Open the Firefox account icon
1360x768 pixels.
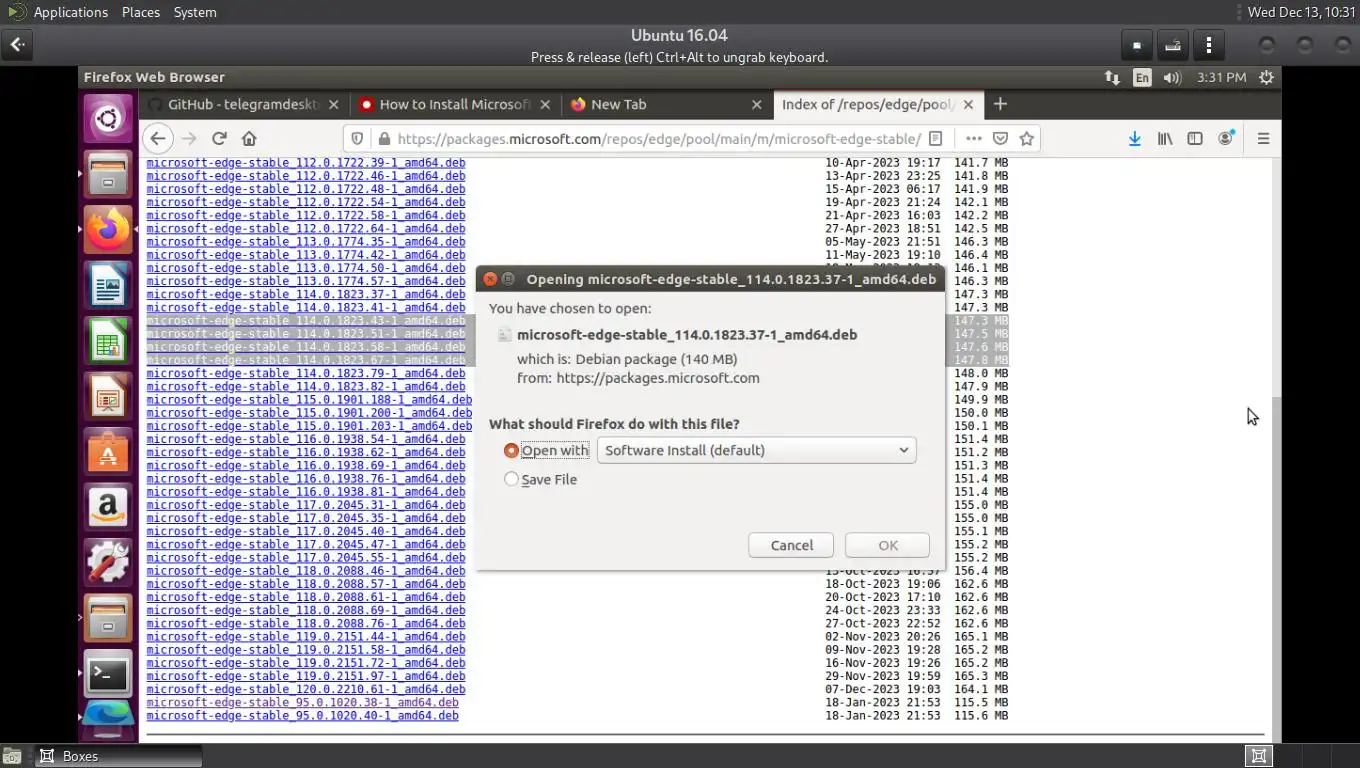[1226, 139]
